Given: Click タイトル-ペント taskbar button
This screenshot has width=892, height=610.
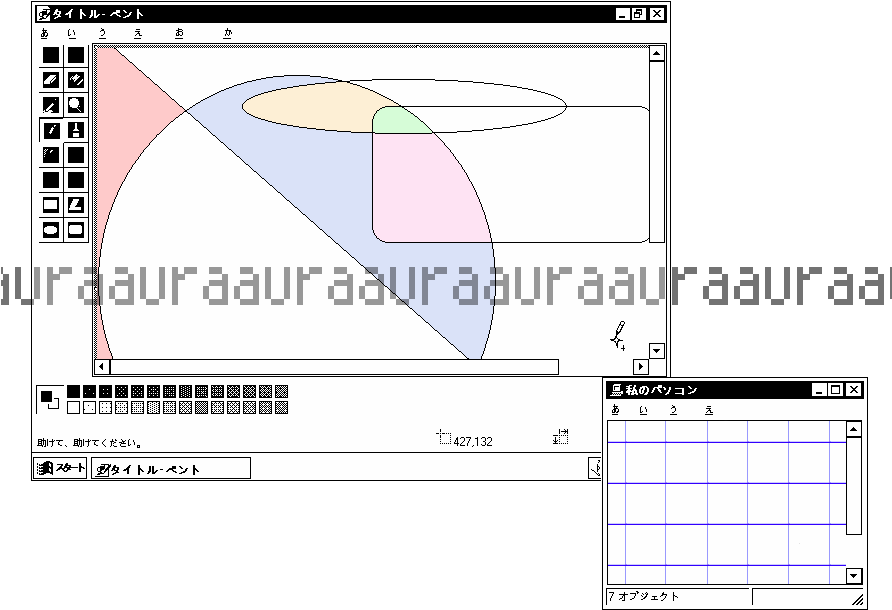Looking at the screenshot, I should 170,469.
